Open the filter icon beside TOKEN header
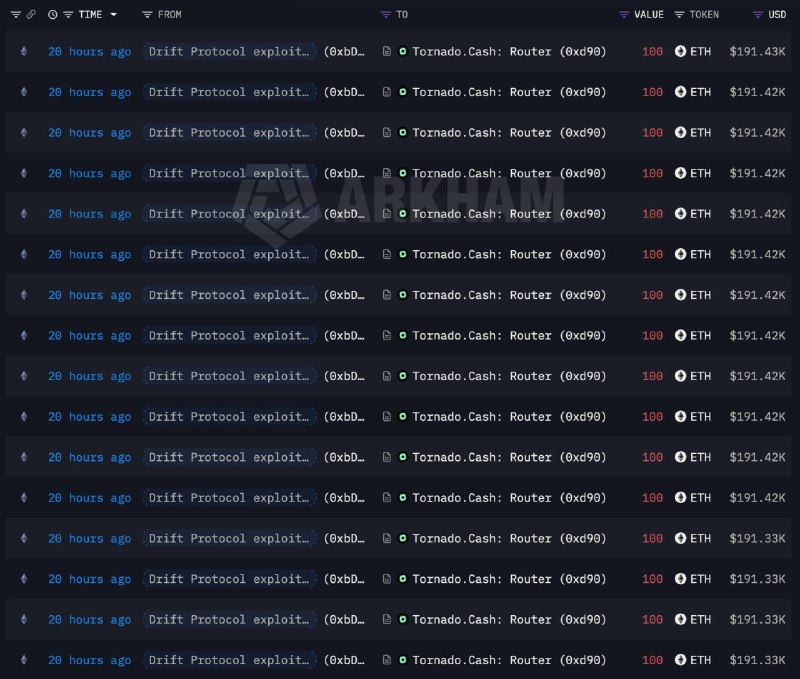This screenshot has width=800, height=679. (679, 15)
